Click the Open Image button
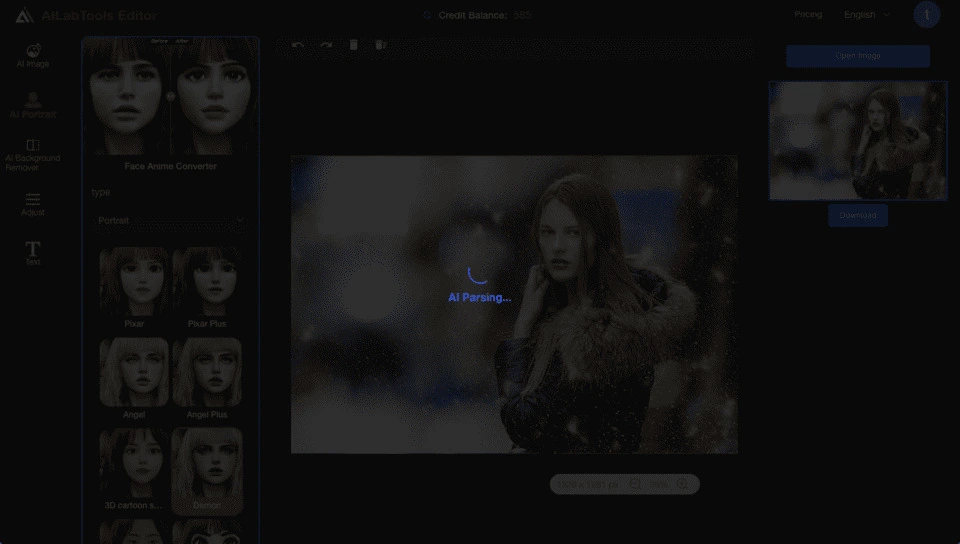Image resolution: width=960 pixels, height=544 pixels. [858, 56]
